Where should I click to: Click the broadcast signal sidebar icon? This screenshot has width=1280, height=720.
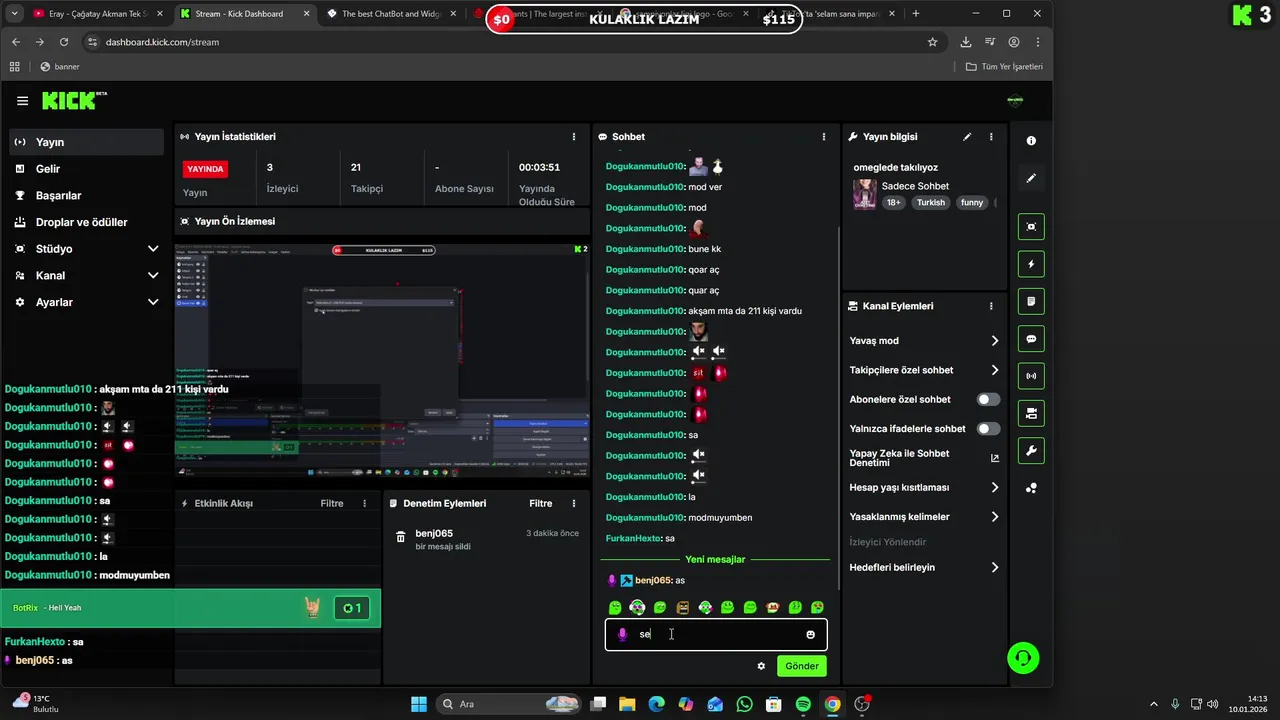point(1031,376)
